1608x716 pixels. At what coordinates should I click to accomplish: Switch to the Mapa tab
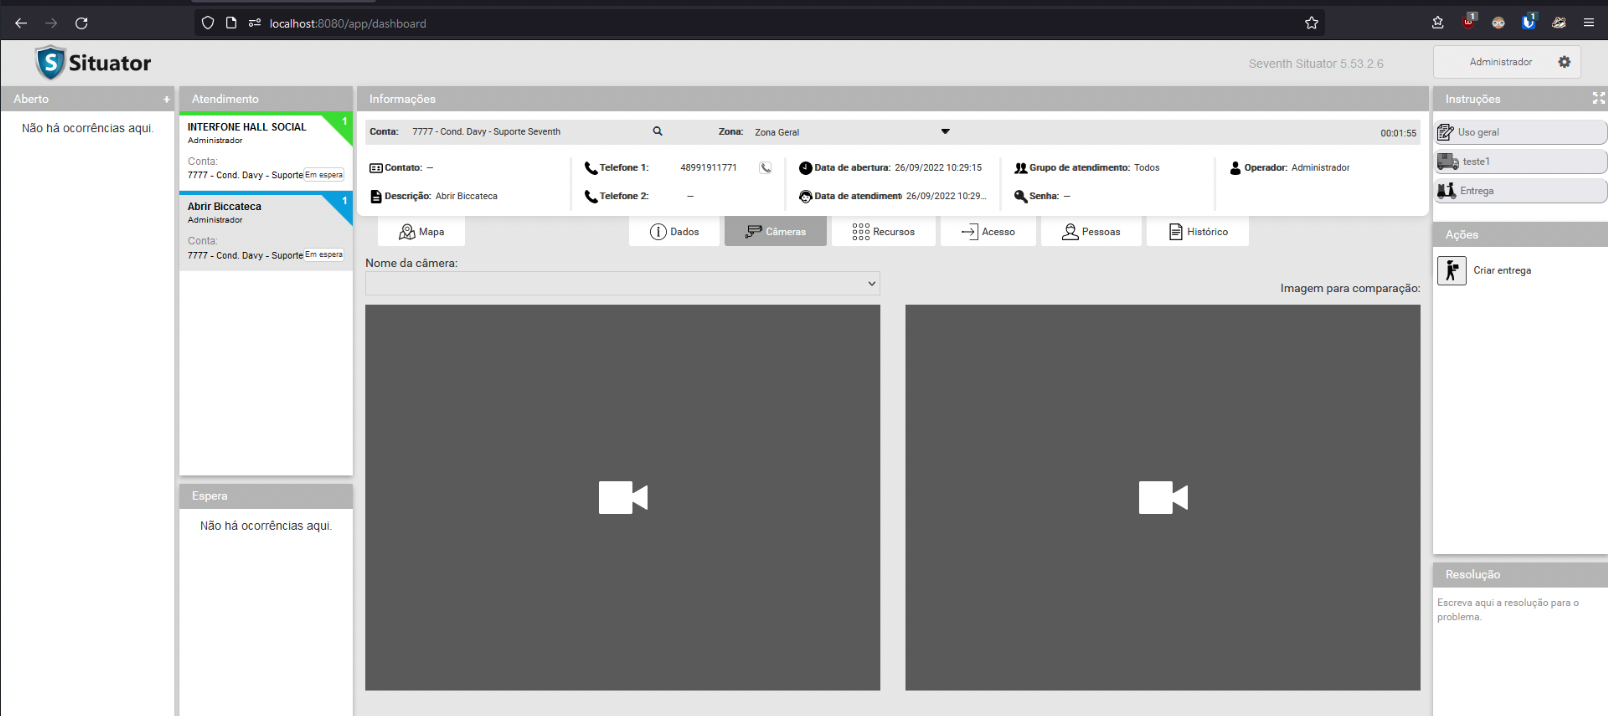coord(421,232)
